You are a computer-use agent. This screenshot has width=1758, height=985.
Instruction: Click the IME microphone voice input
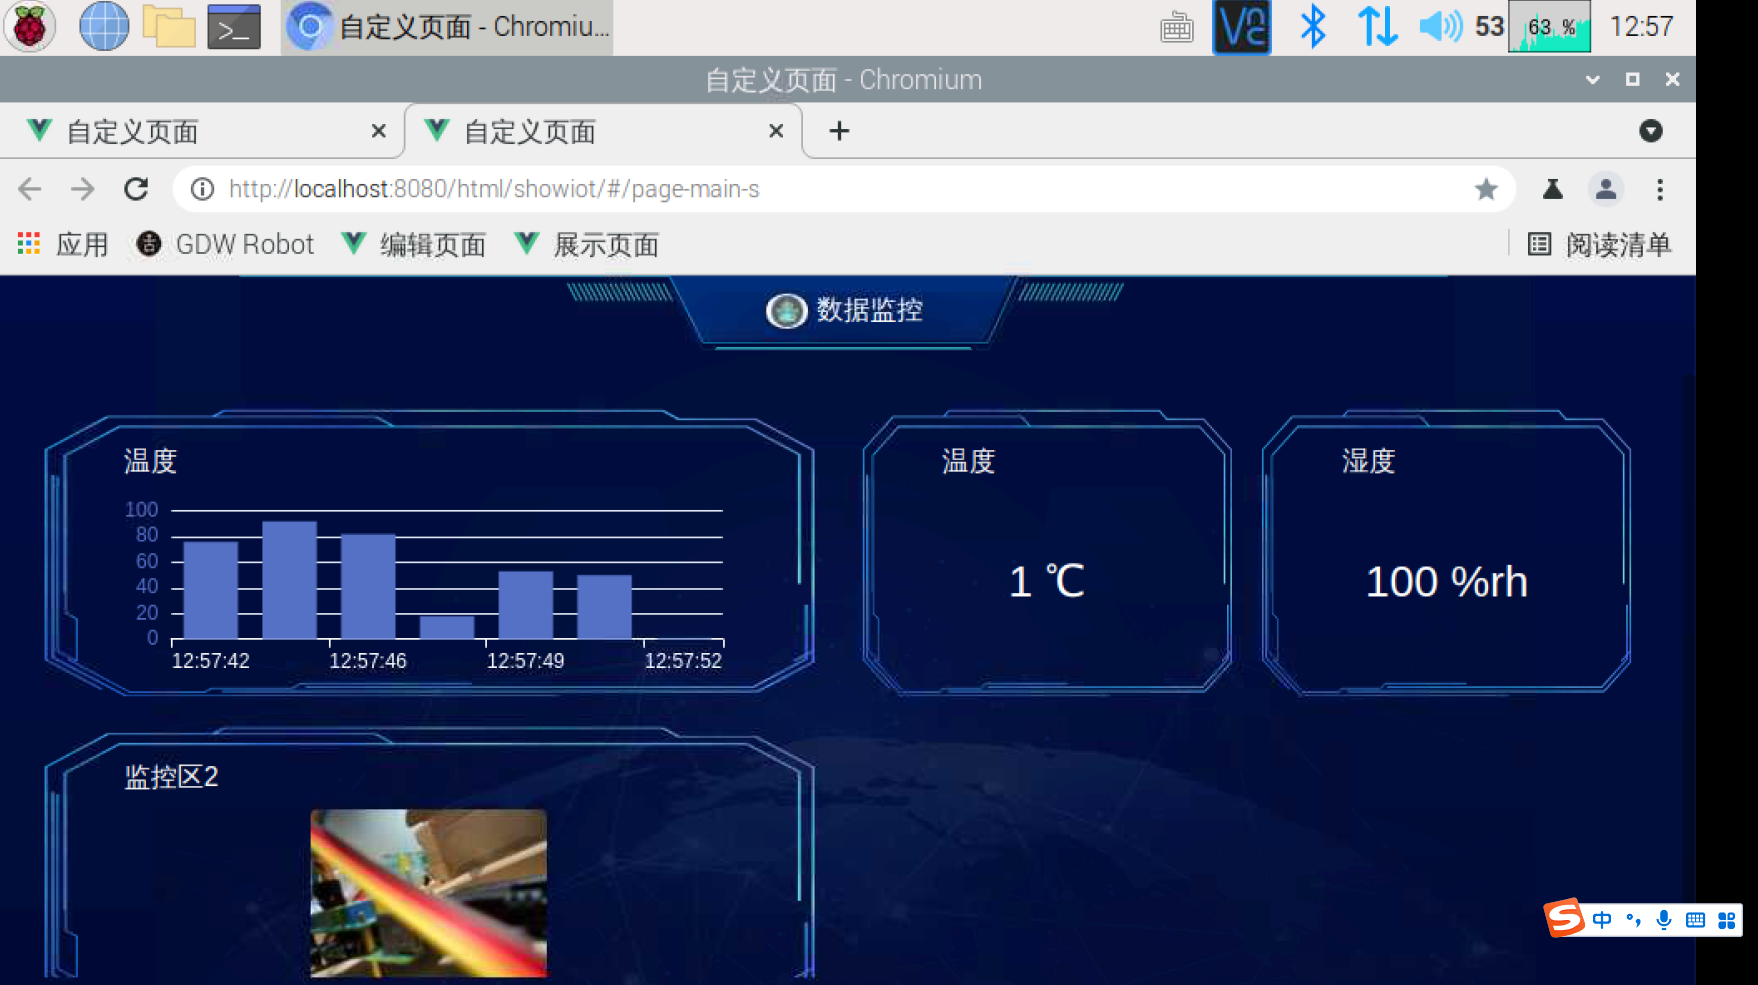point(1664,920)
